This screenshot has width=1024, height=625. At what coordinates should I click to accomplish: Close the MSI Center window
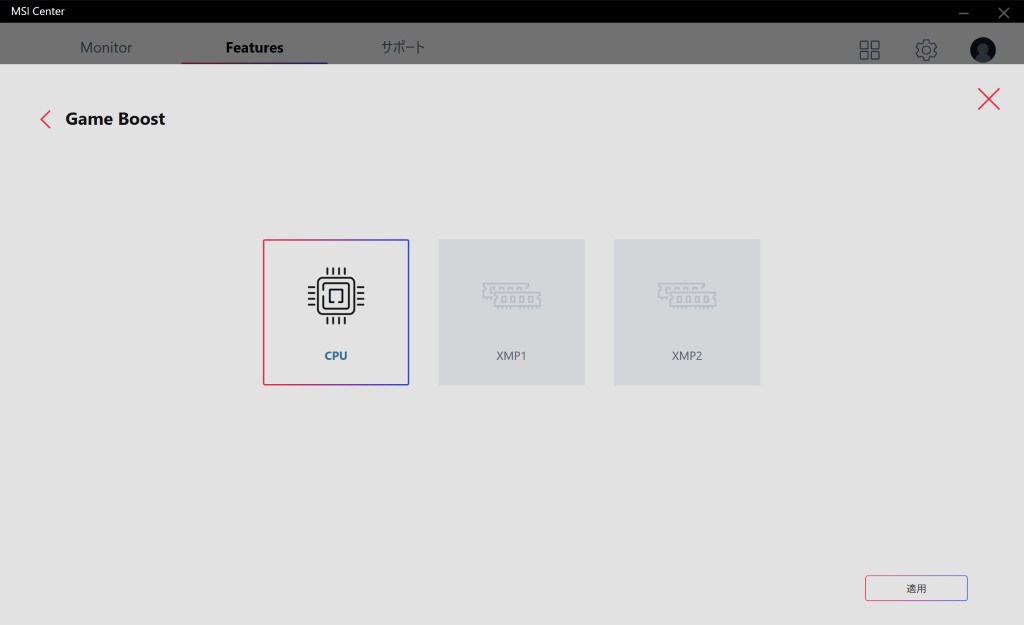[x=1004, y=12]
